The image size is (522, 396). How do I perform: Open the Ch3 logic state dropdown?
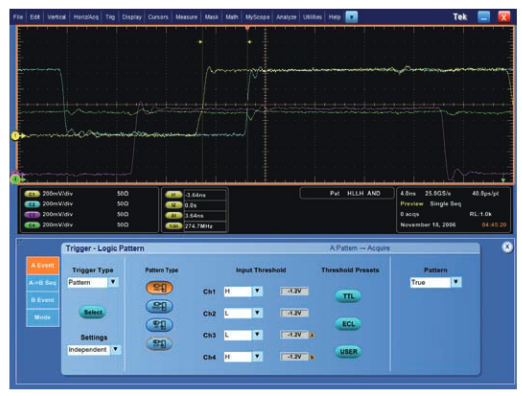click(257, 335)
